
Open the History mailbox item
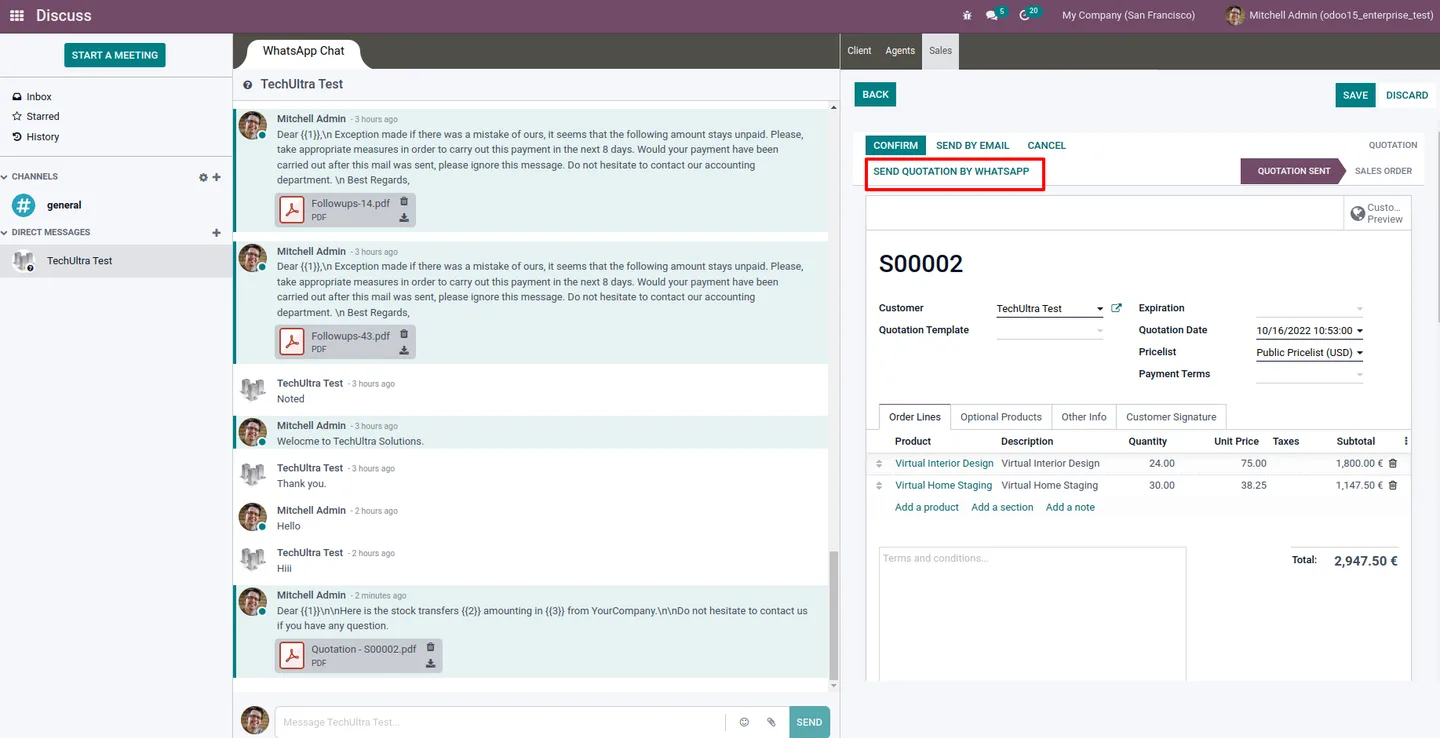[36, 137]
